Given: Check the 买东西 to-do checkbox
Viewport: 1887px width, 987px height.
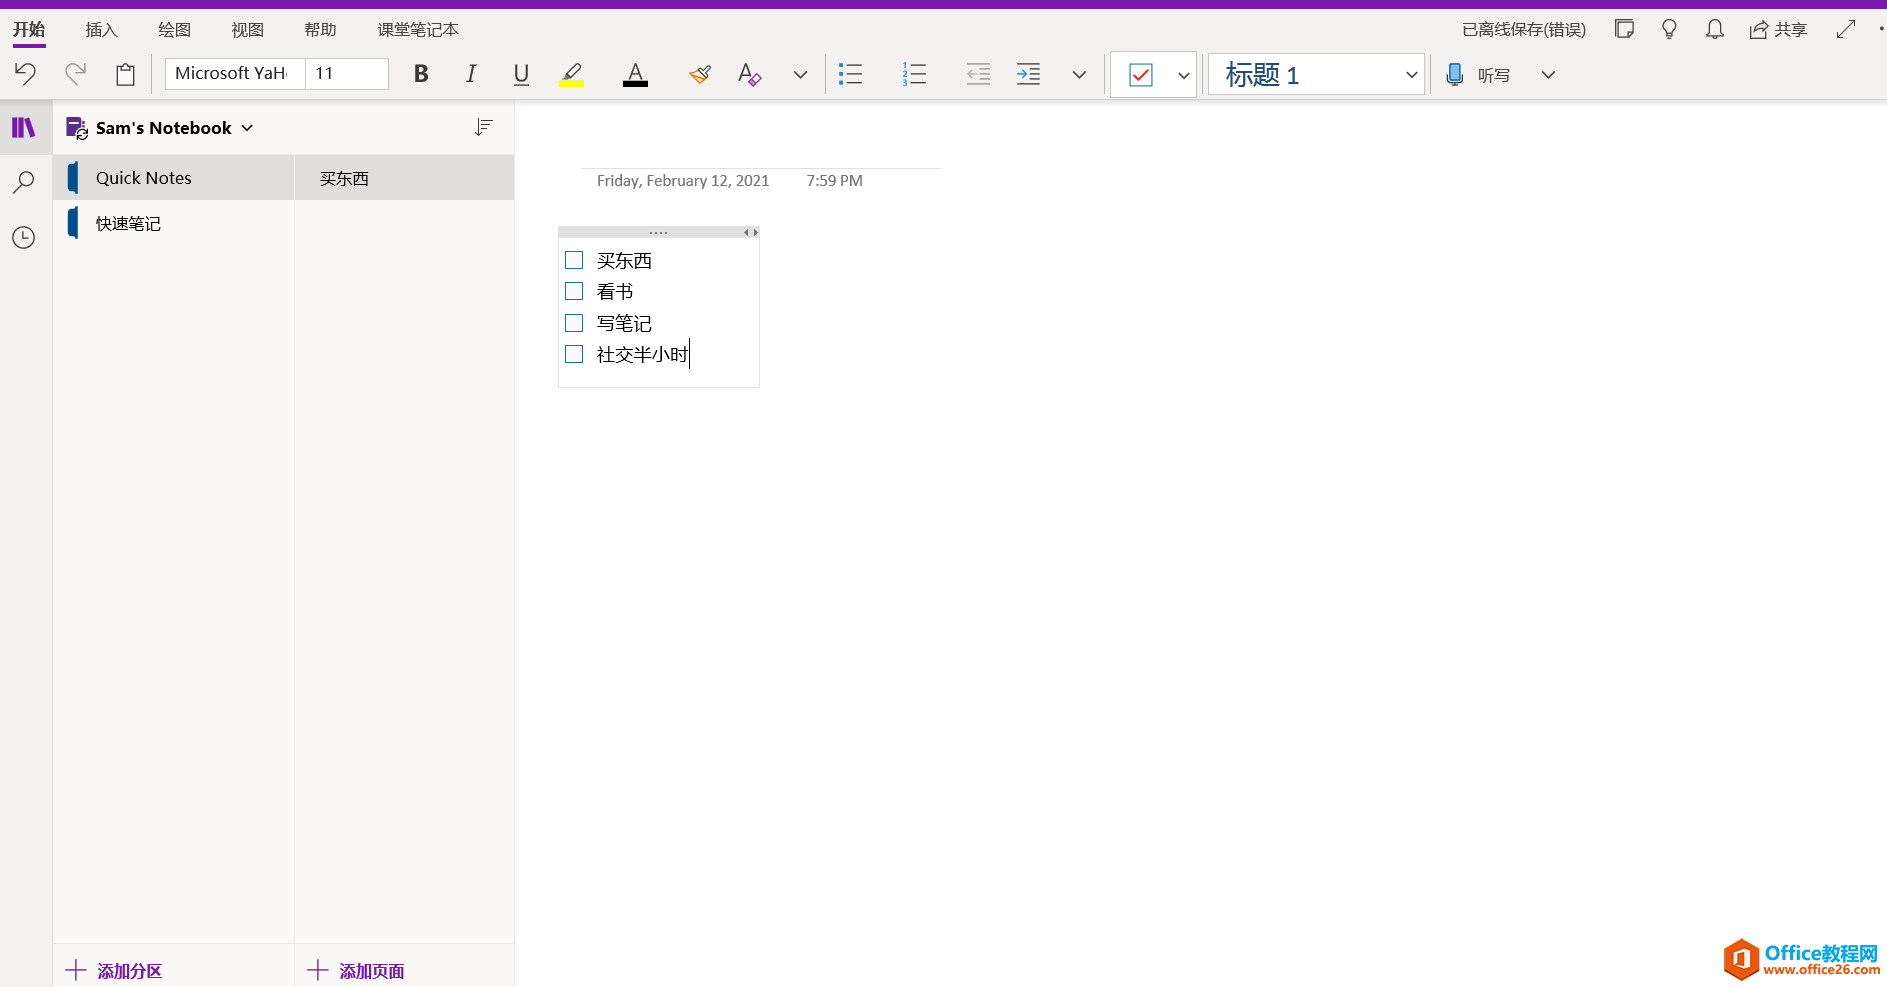Looking at the screenshot, I should [x=574, y=259].
